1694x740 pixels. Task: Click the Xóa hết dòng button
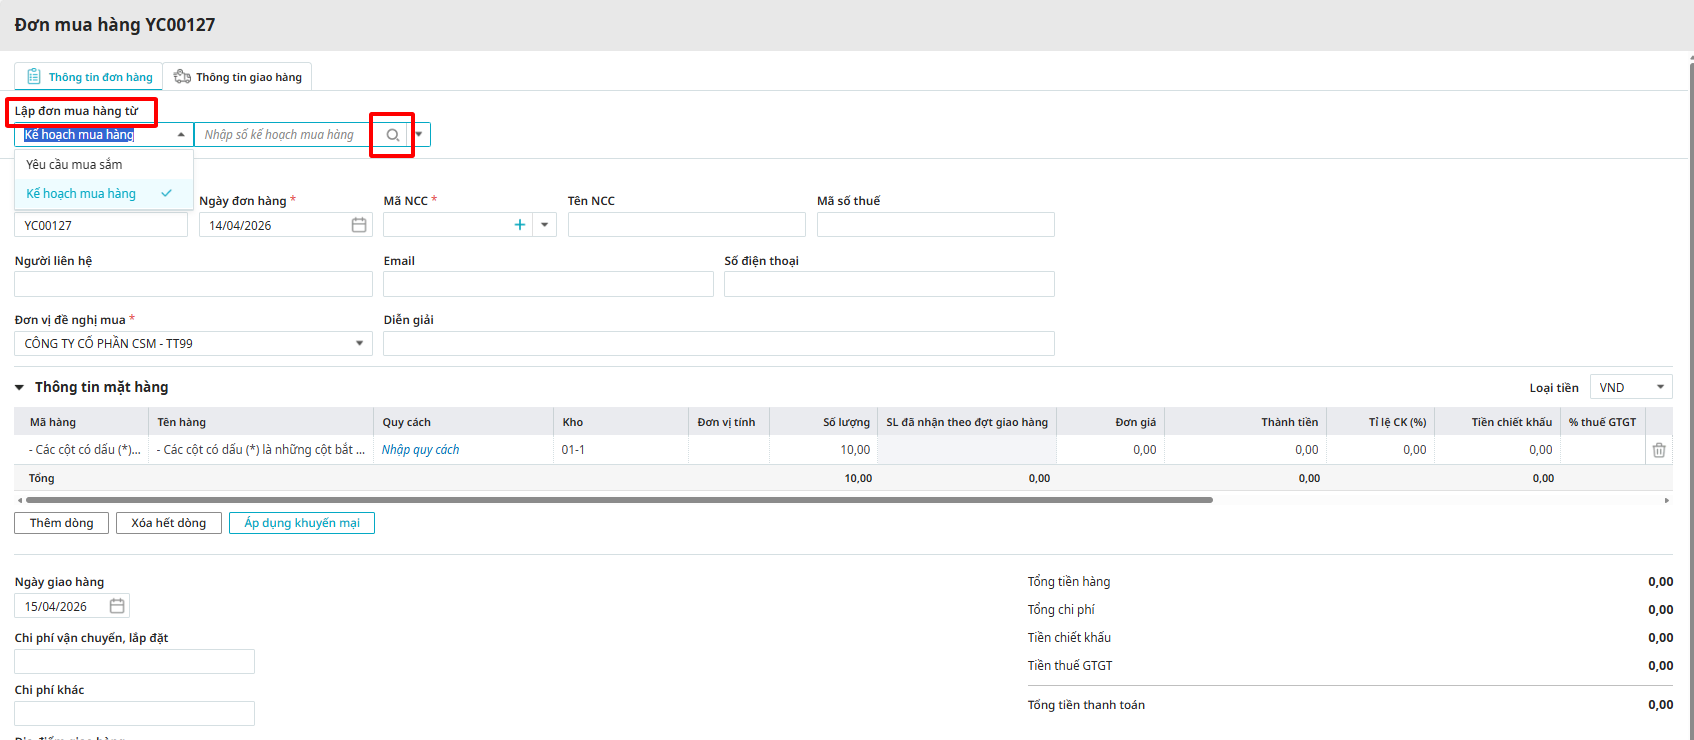168,523
